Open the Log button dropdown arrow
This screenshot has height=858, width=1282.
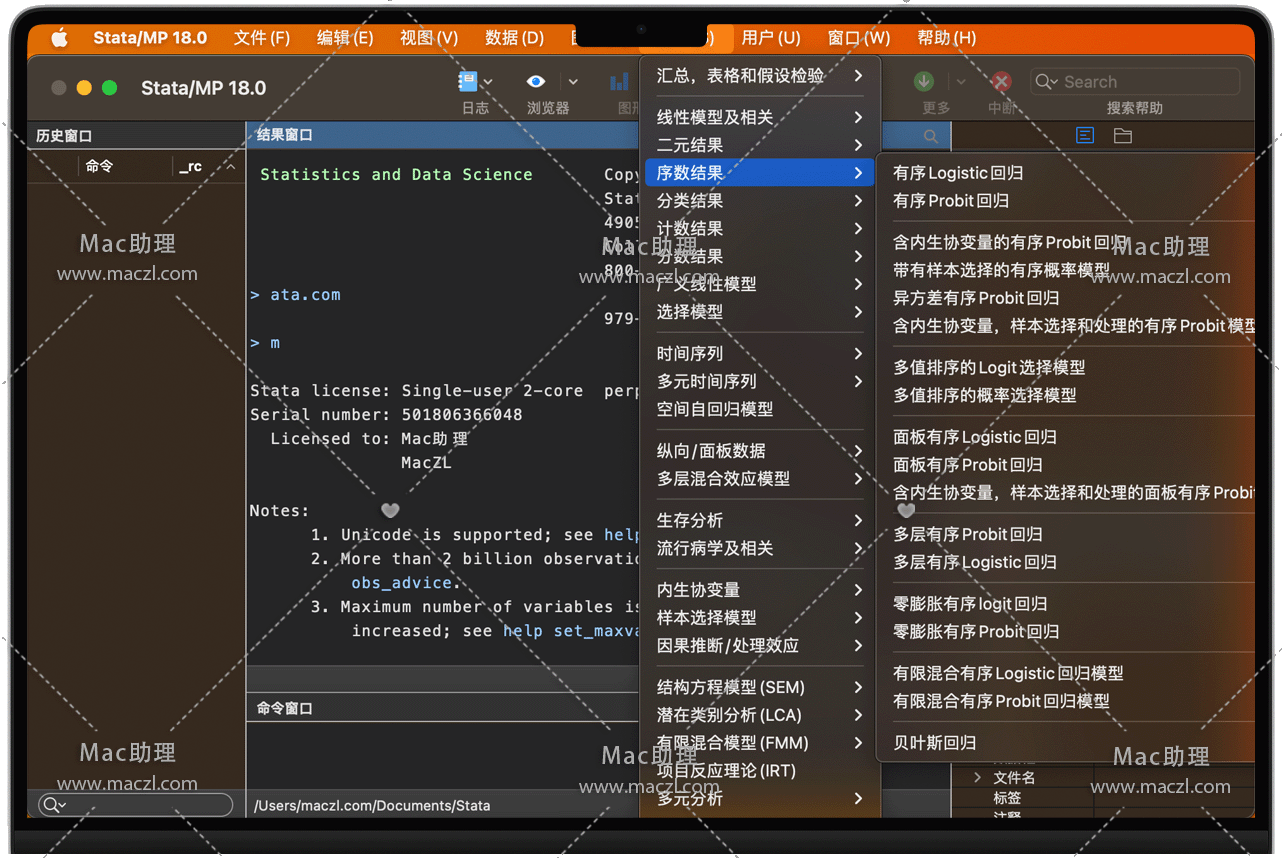[x=489, y=82]
